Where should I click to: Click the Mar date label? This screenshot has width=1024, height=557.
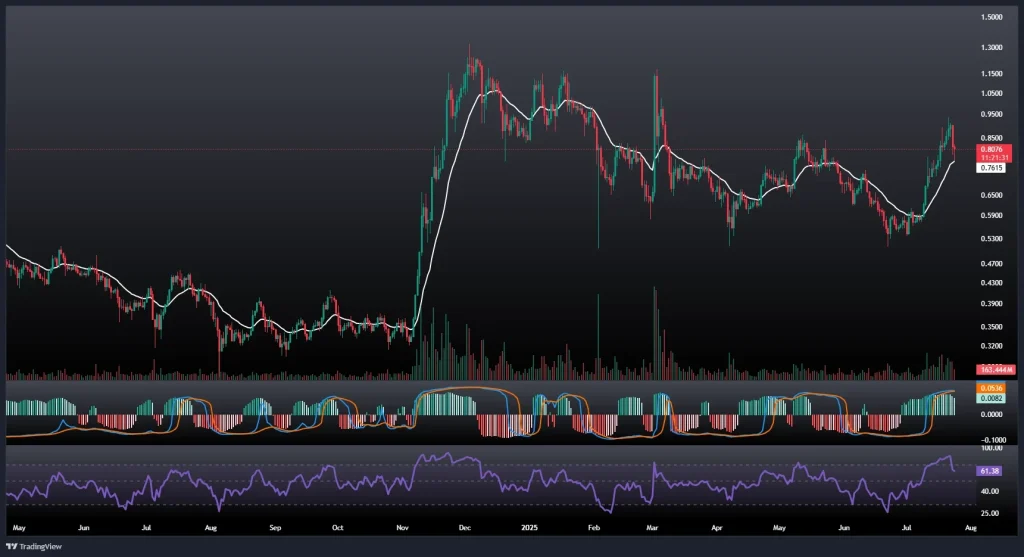(653, 525)
